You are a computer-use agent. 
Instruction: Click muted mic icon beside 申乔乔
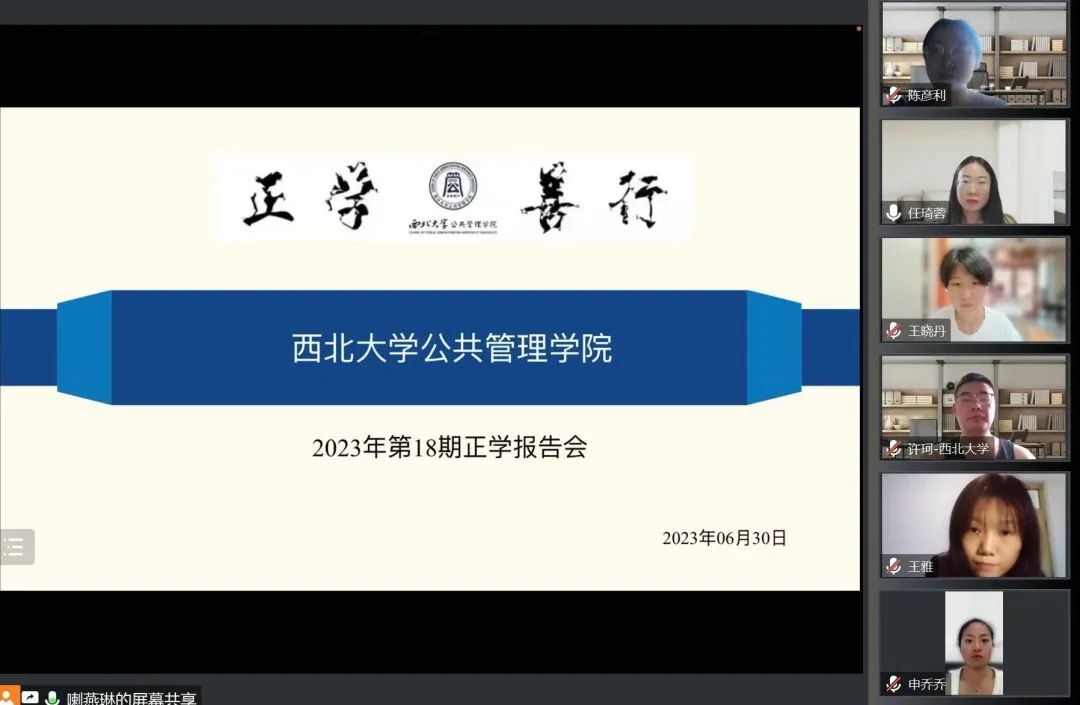[894, 684]
